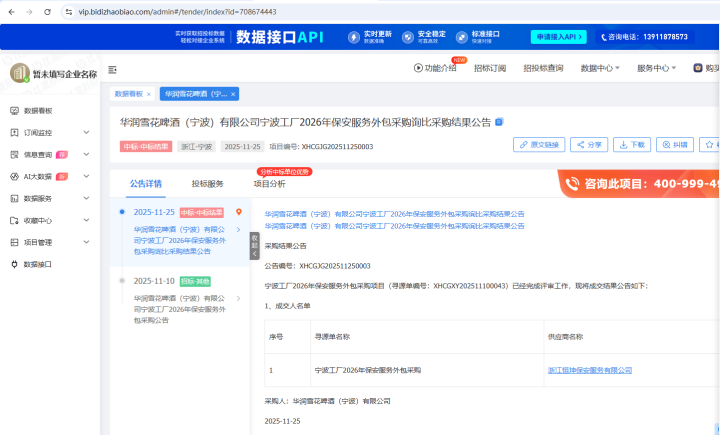Screen dimensions: 720x435
Task: Open 招投标查询 in top navigation
Action: point(543,68)
